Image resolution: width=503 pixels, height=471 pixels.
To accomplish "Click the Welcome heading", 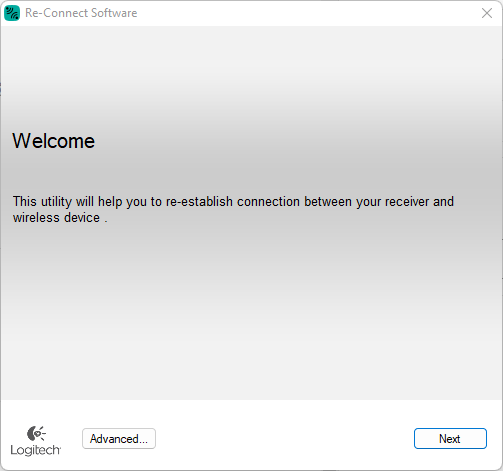I will coord(54,141).
